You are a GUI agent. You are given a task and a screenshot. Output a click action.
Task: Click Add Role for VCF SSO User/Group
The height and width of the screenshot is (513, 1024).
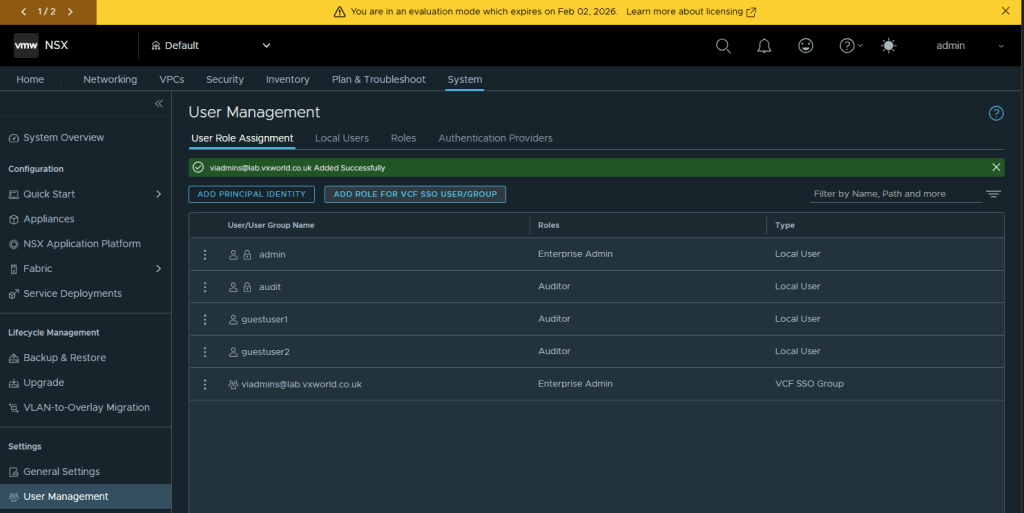415,194
